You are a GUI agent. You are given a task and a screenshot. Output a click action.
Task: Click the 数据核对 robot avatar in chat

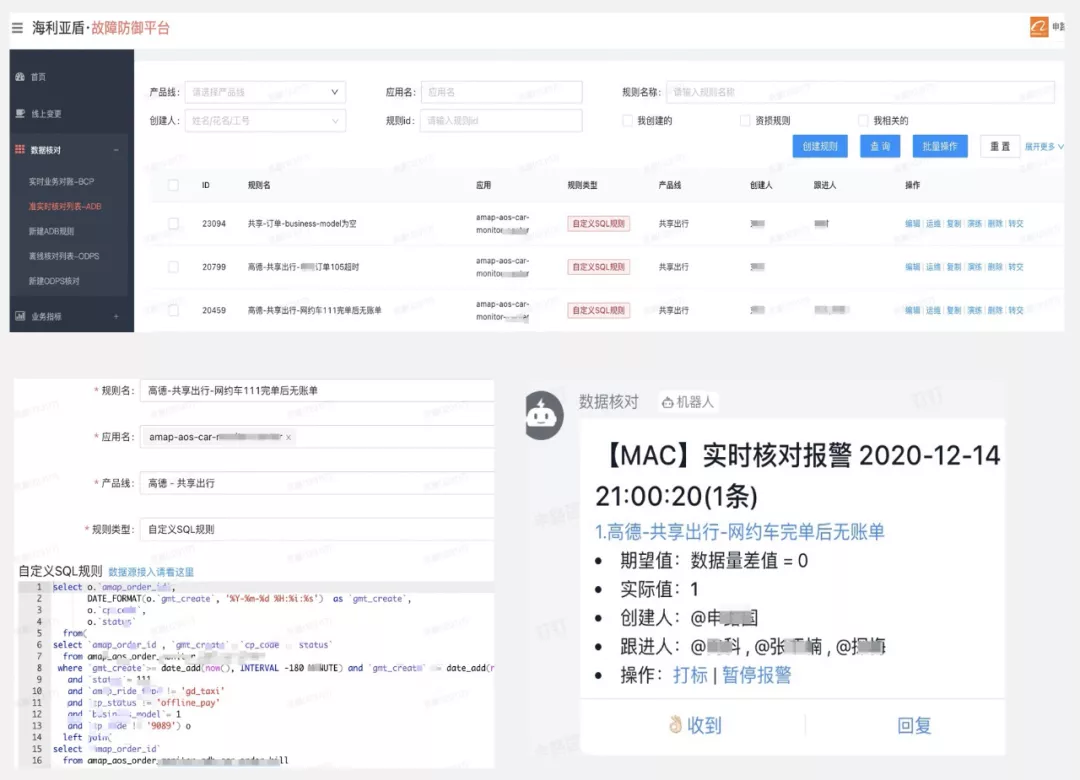(544, 415)
